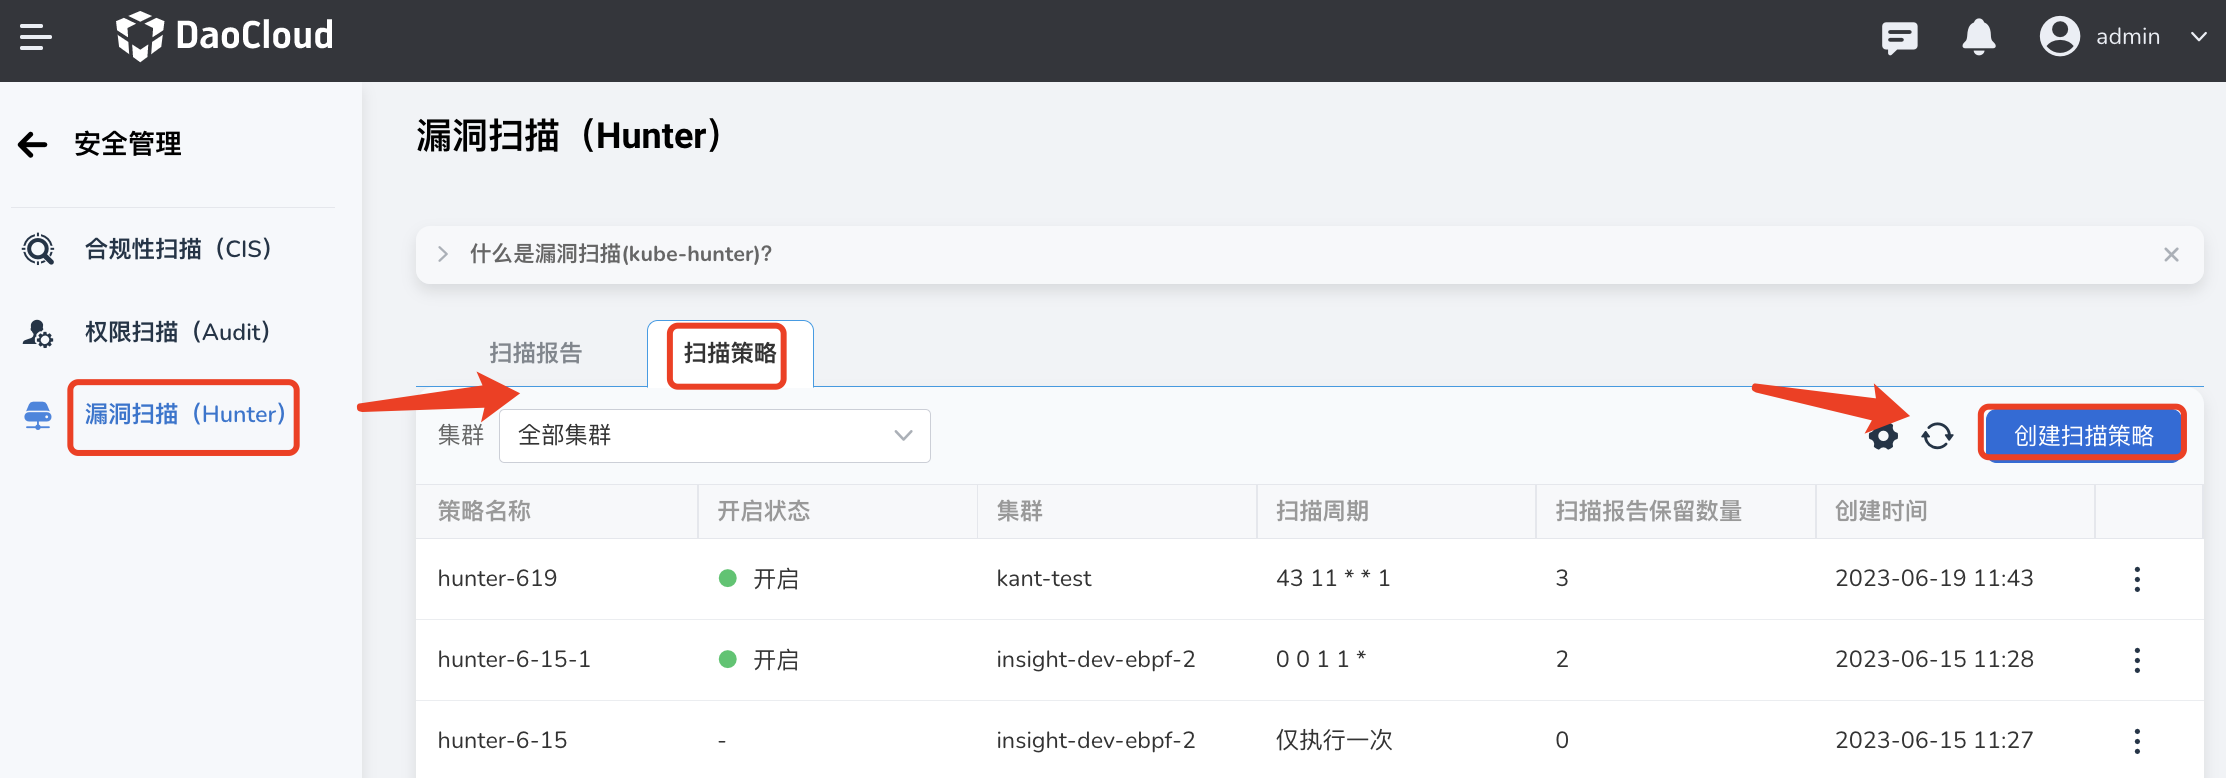This screenshot has width=2226, height=778.
Task: Click the 创建扫描策略 button
Action: [2083, 435]
